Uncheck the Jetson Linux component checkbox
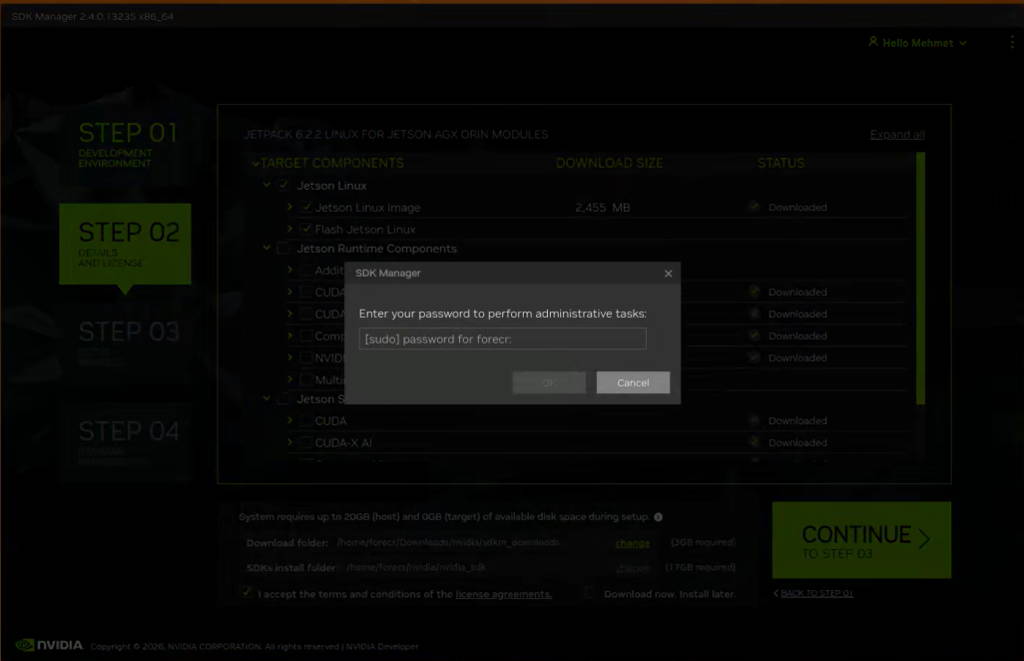This screenshot has width=1024, height=661. point(283,185)
